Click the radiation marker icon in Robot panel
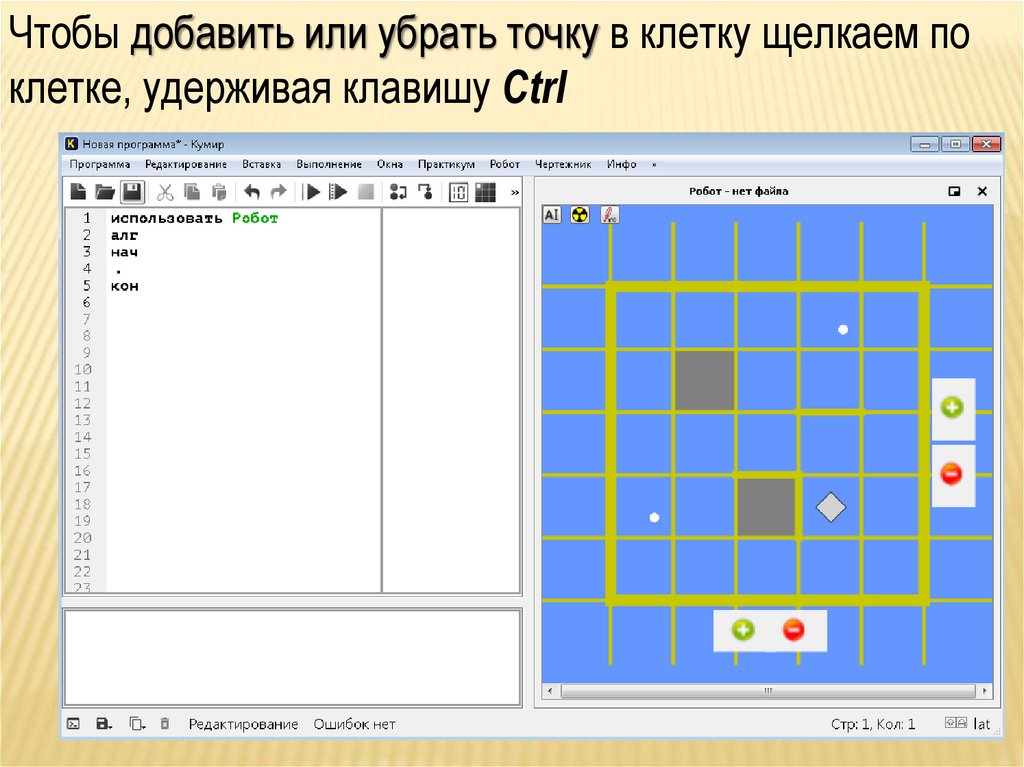 pos(580,214)
